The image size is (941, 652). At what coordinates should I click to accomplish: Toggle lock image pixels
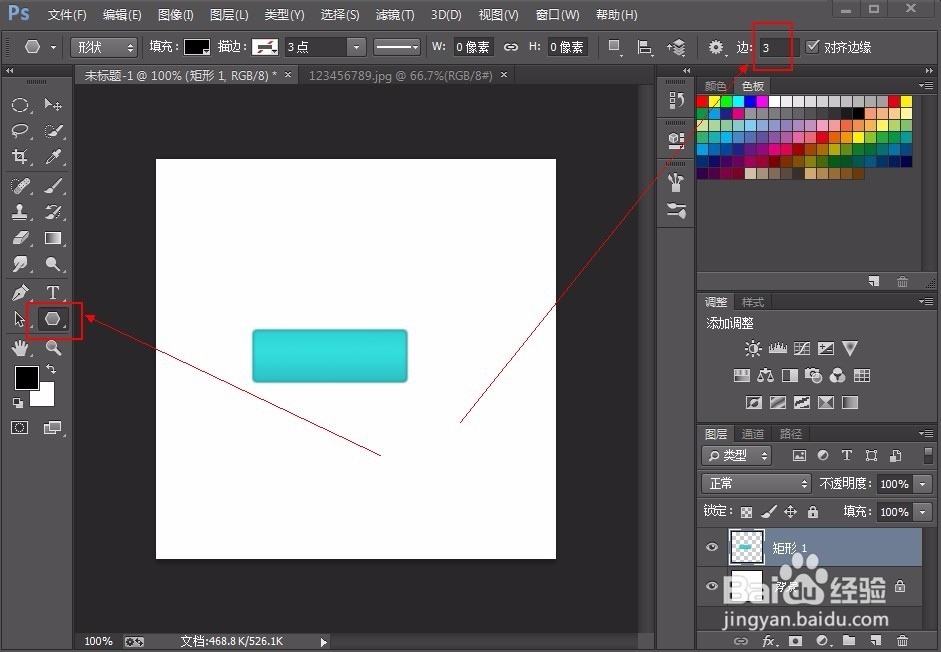(x=768, y=512)
